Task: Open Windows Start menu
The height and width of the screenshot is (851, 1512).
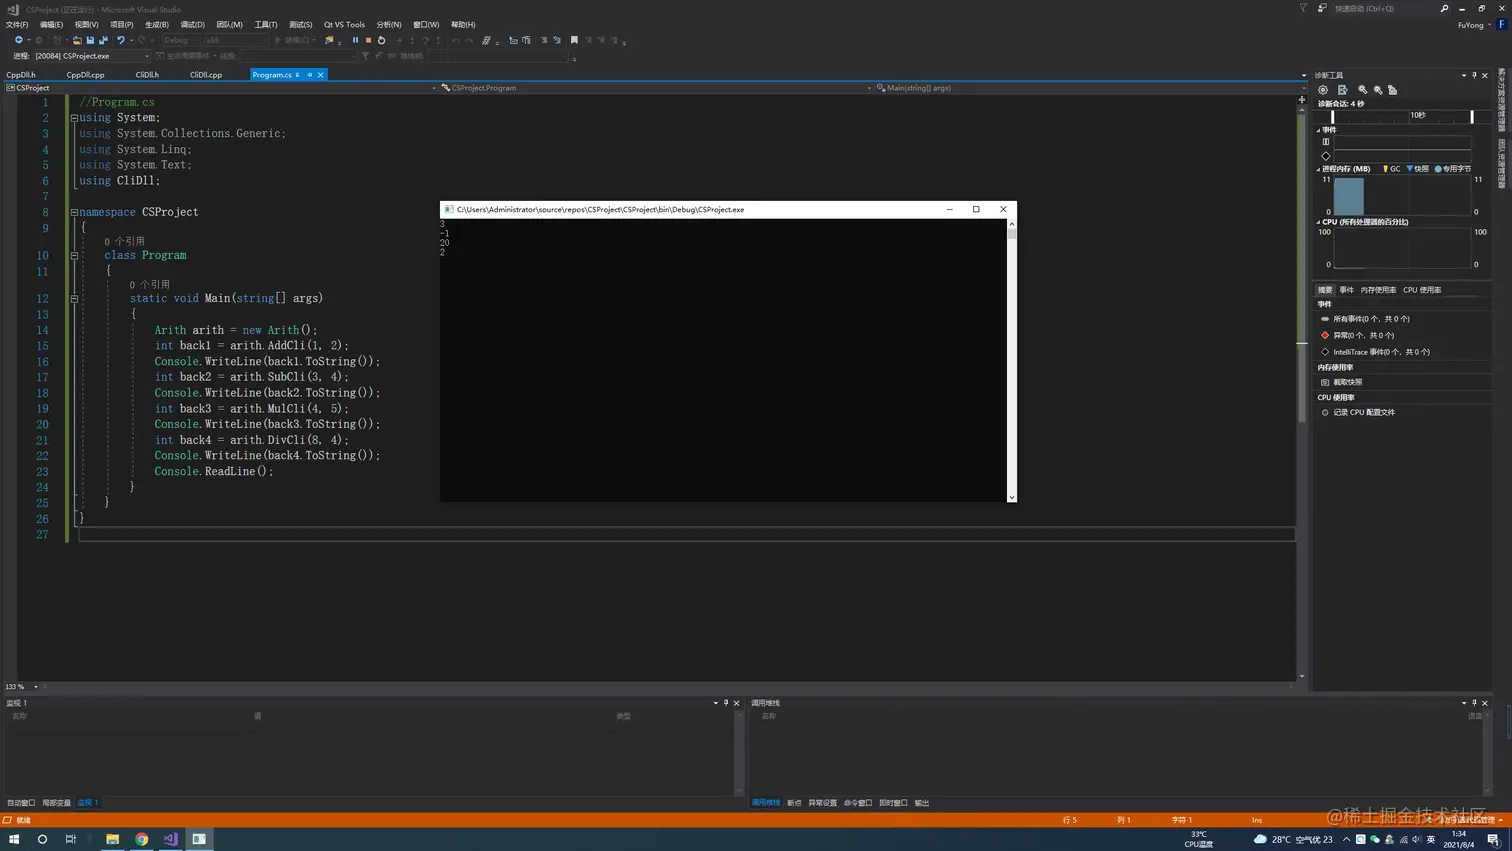Action: click(14, 839)
